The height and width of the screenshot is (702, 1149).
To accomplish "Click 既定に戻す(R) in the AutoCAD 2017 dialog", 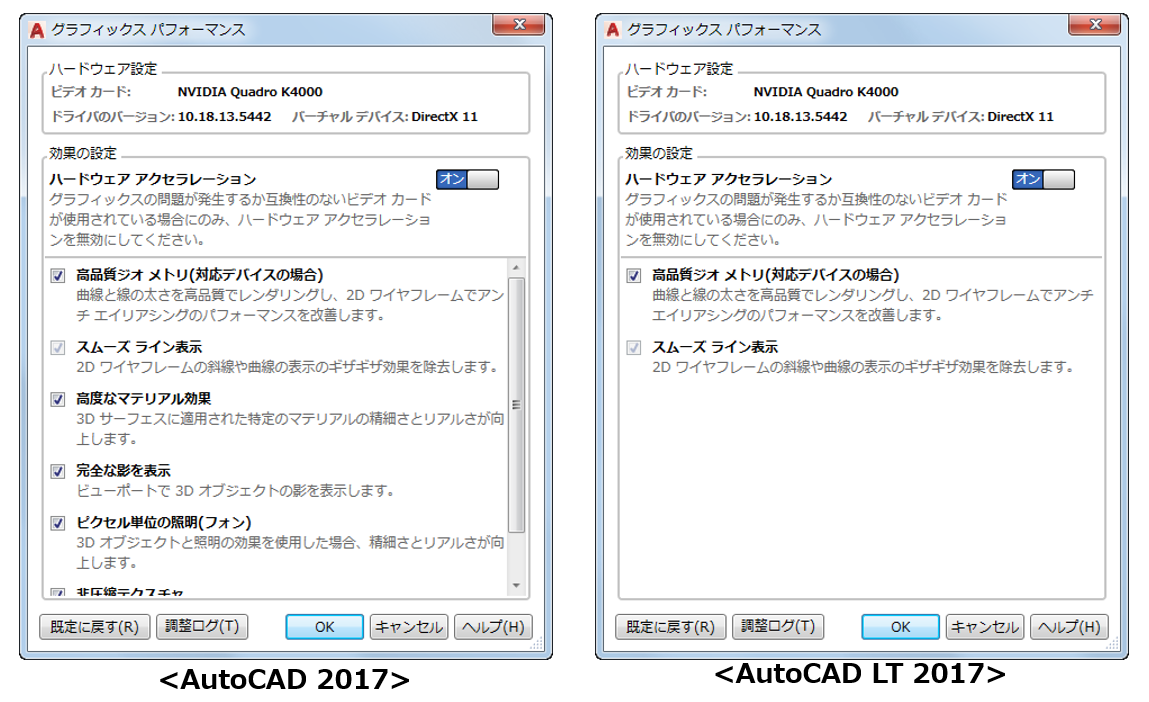I will click(x=95, y=627).
